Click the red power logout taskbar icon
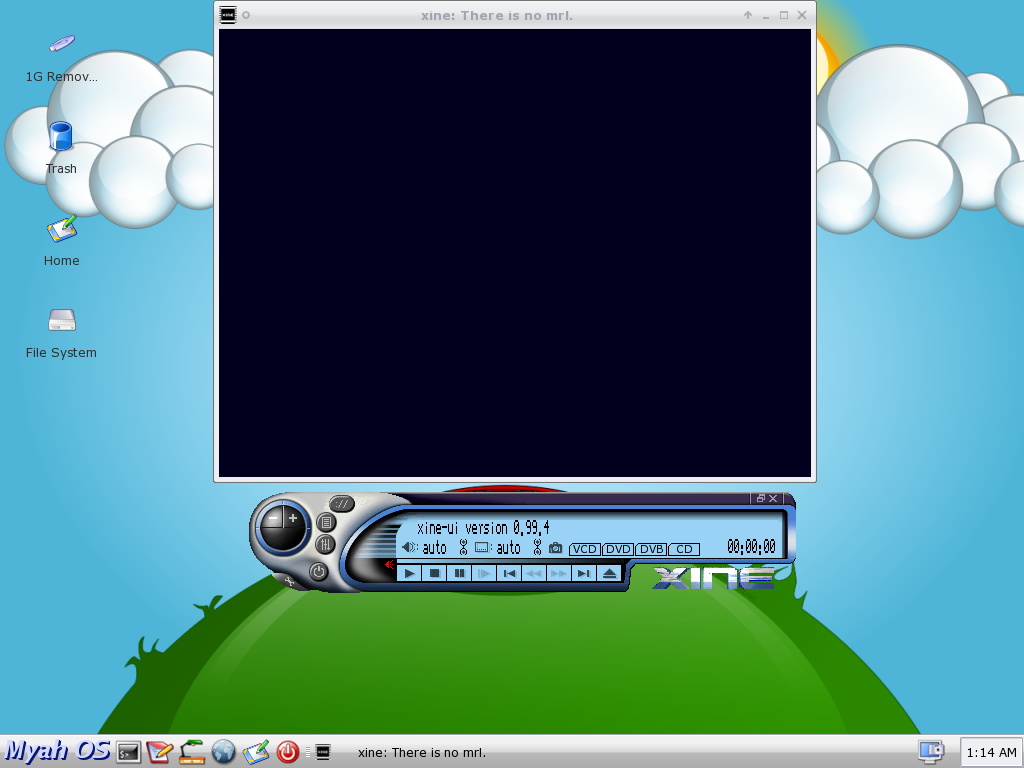Viewport: 1024px width, 768px height. [x=287, y=752]
